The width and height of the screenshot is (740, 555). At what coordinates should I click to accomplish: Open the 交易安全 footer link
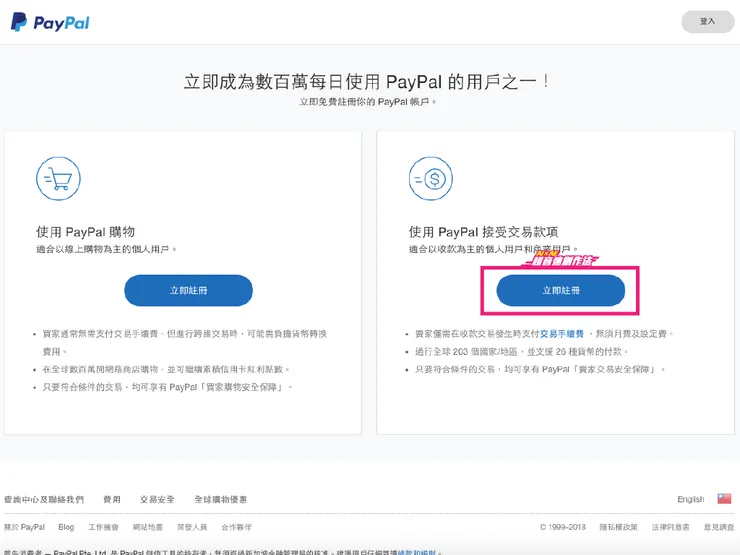(157, 499)
